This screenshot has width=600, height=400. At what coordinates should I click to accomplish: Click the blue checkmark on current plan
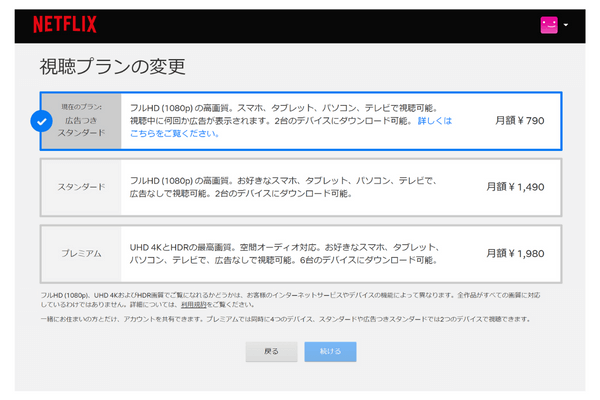tap(41, 121)
